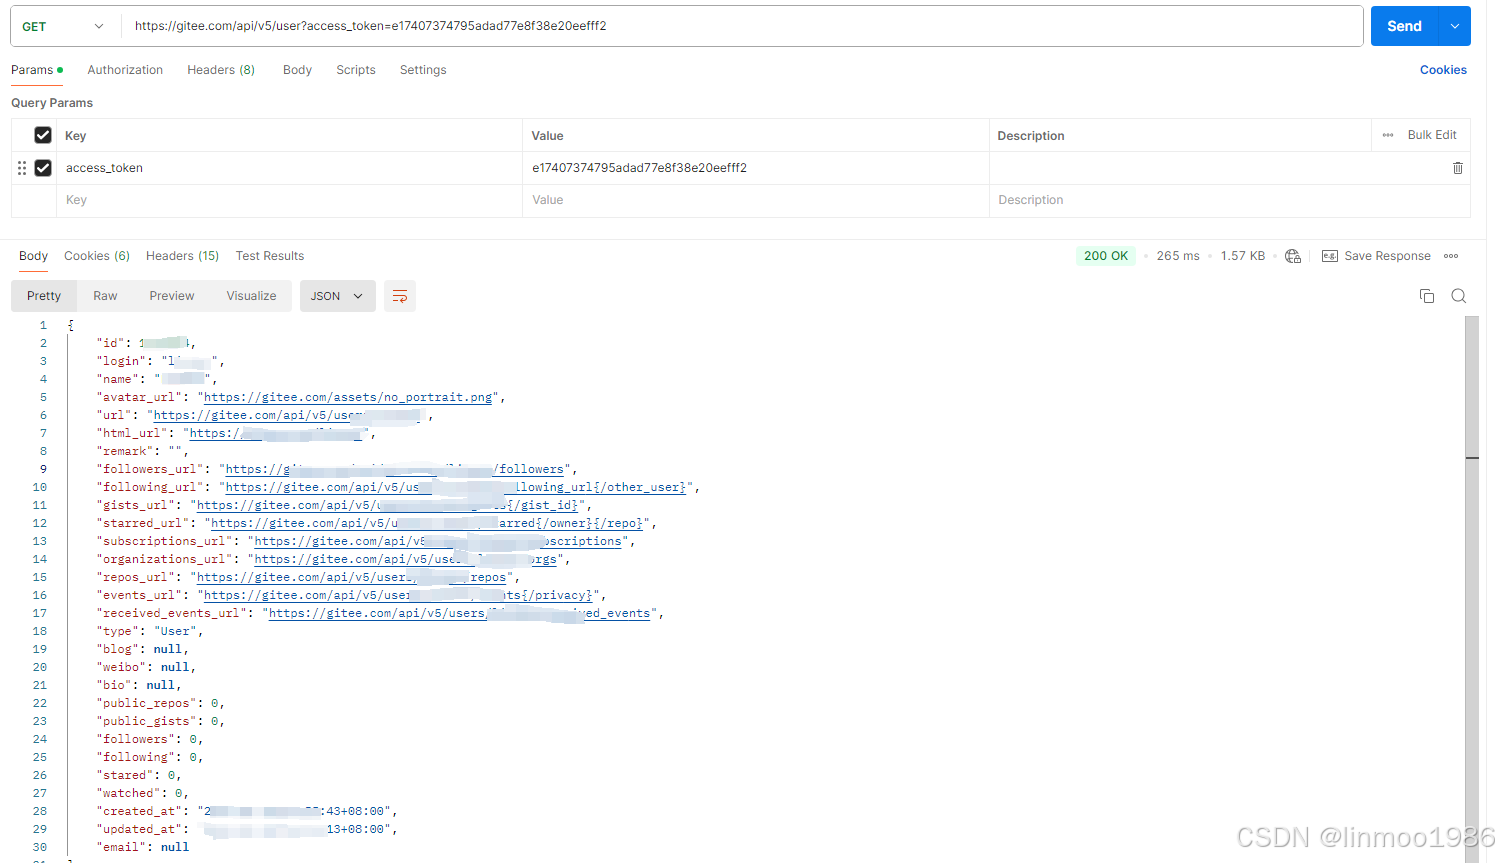The width and height of the screenshot is (1499, 863).
Task: Open the Send options dropdown arrow
Action: 1454,26
